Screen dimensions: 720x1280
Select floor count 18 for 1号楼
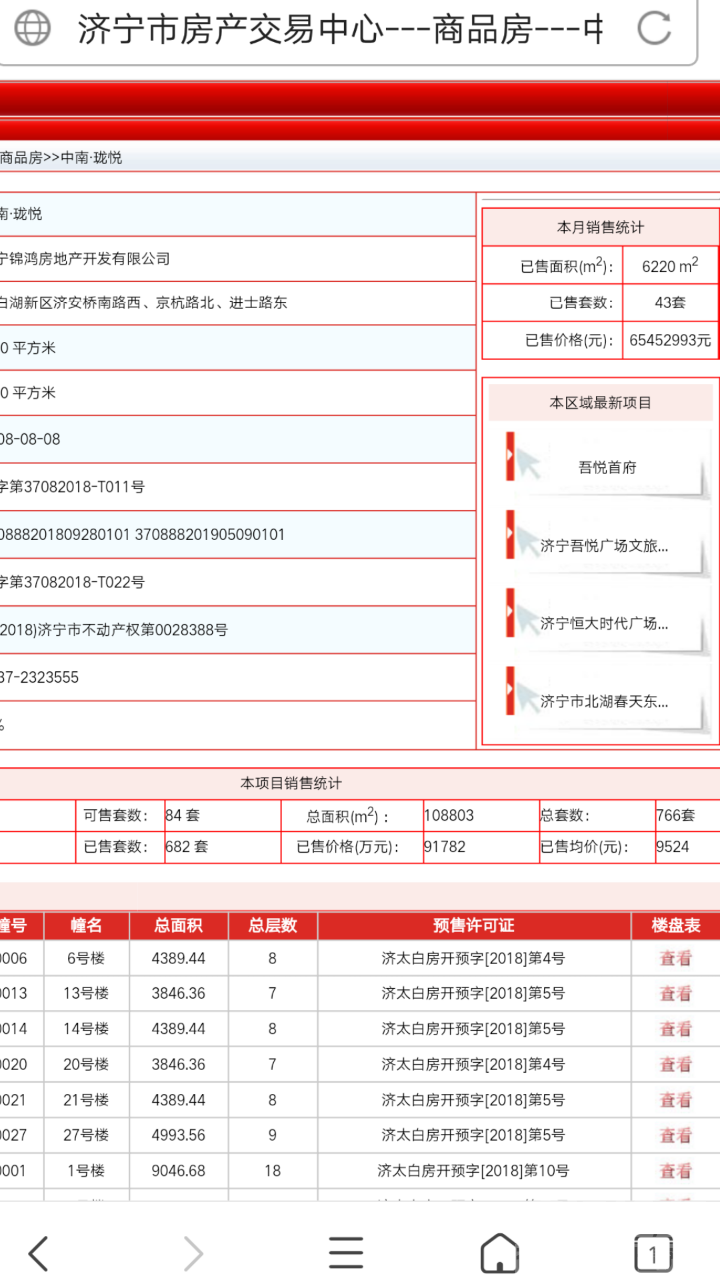273,1171
